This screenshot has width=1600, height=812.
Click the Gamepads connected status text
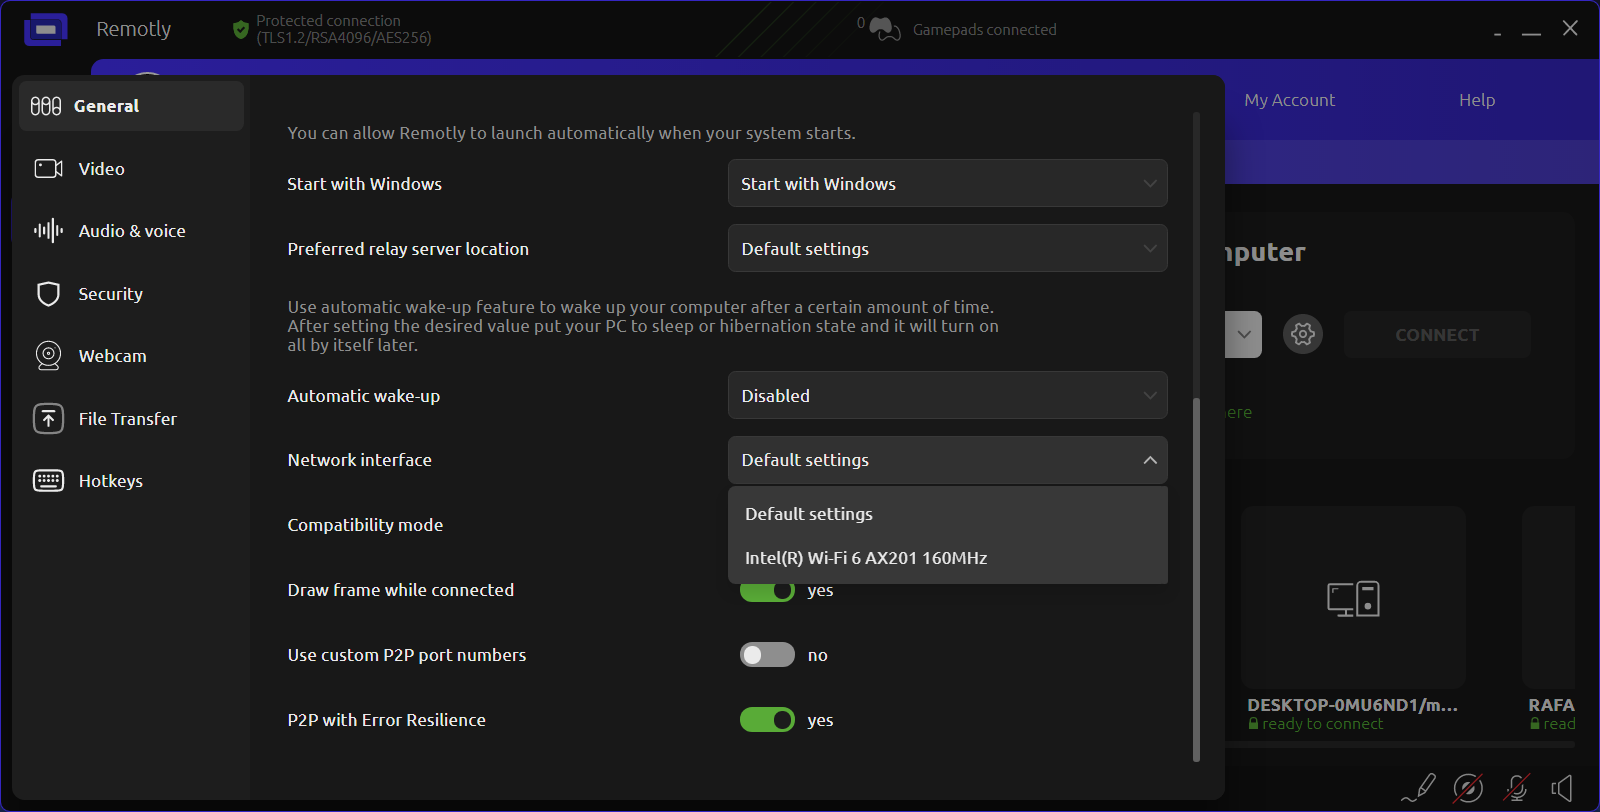pos(985,30)
